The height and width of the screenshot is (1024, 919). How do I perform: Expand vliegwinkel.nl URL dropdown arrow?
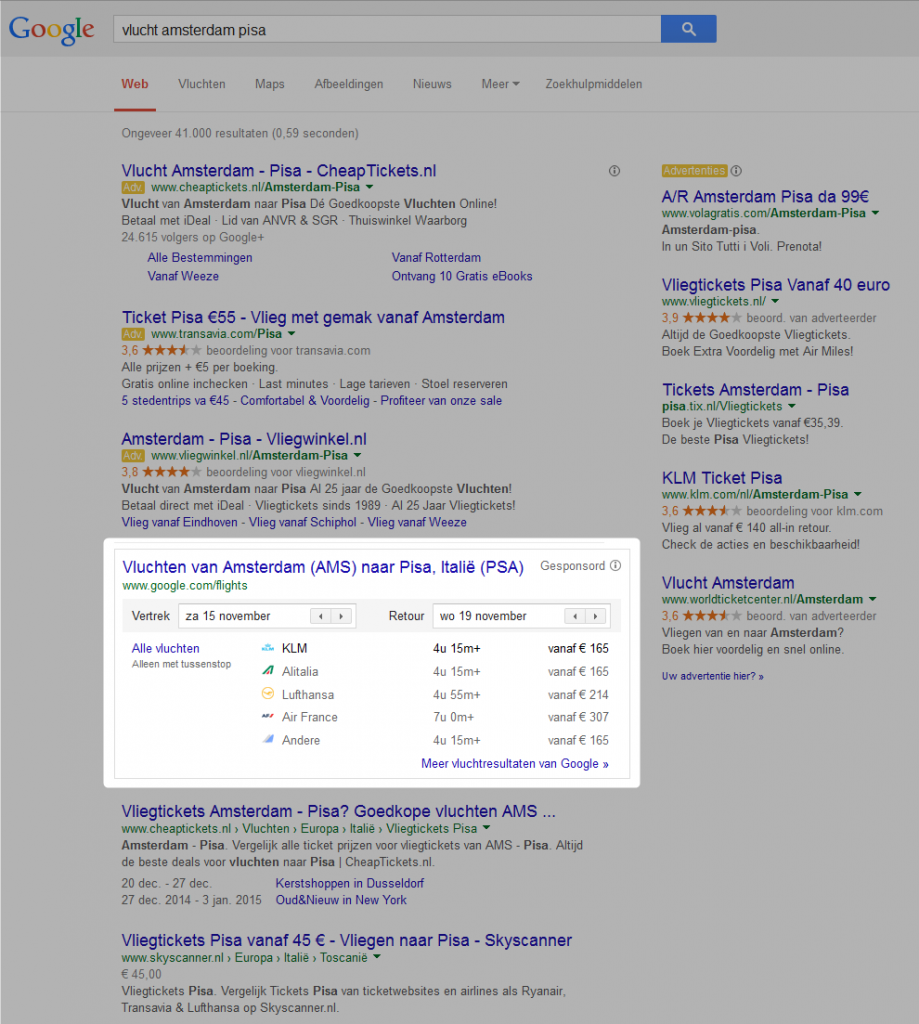pyautogui.click(x=357, y=455)
